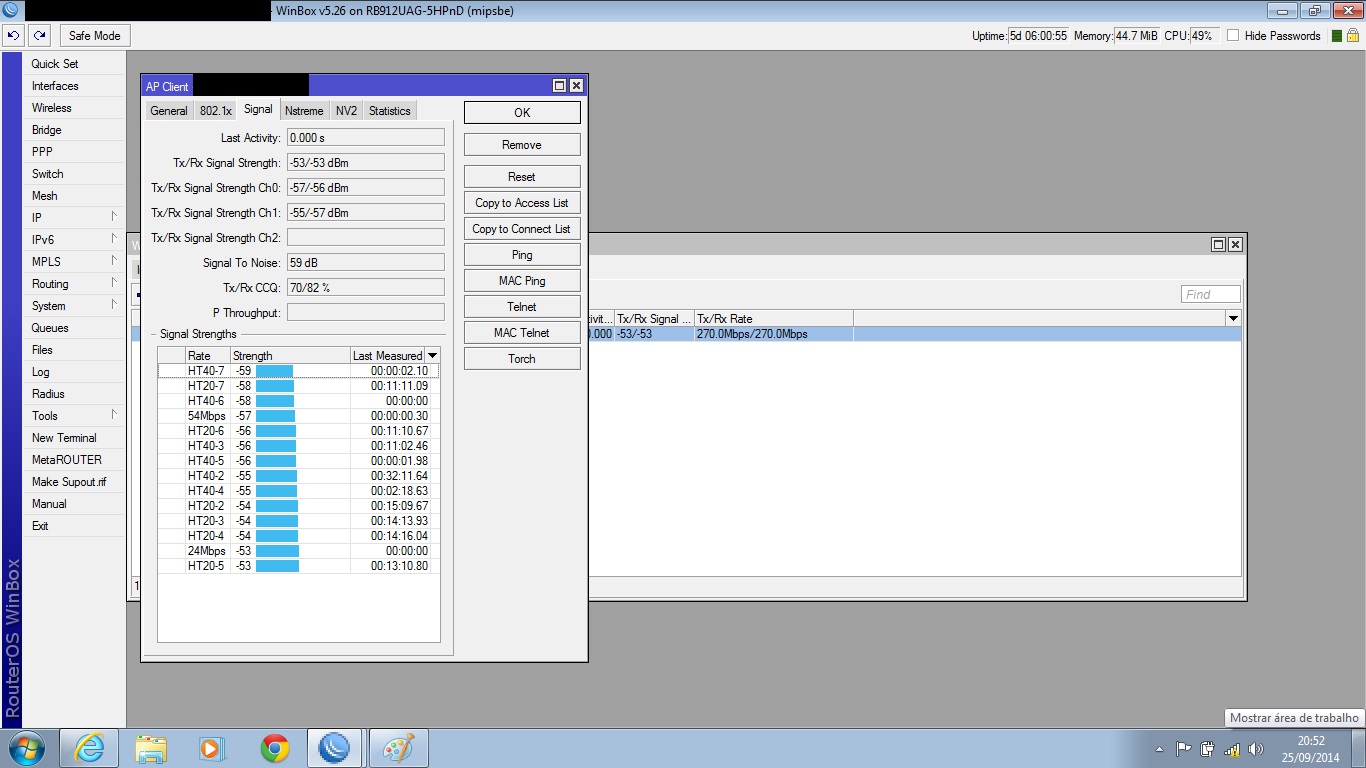The image size is (1366, 768).
Task: Switch to the Nstreme tab
Action: point(304,111)
